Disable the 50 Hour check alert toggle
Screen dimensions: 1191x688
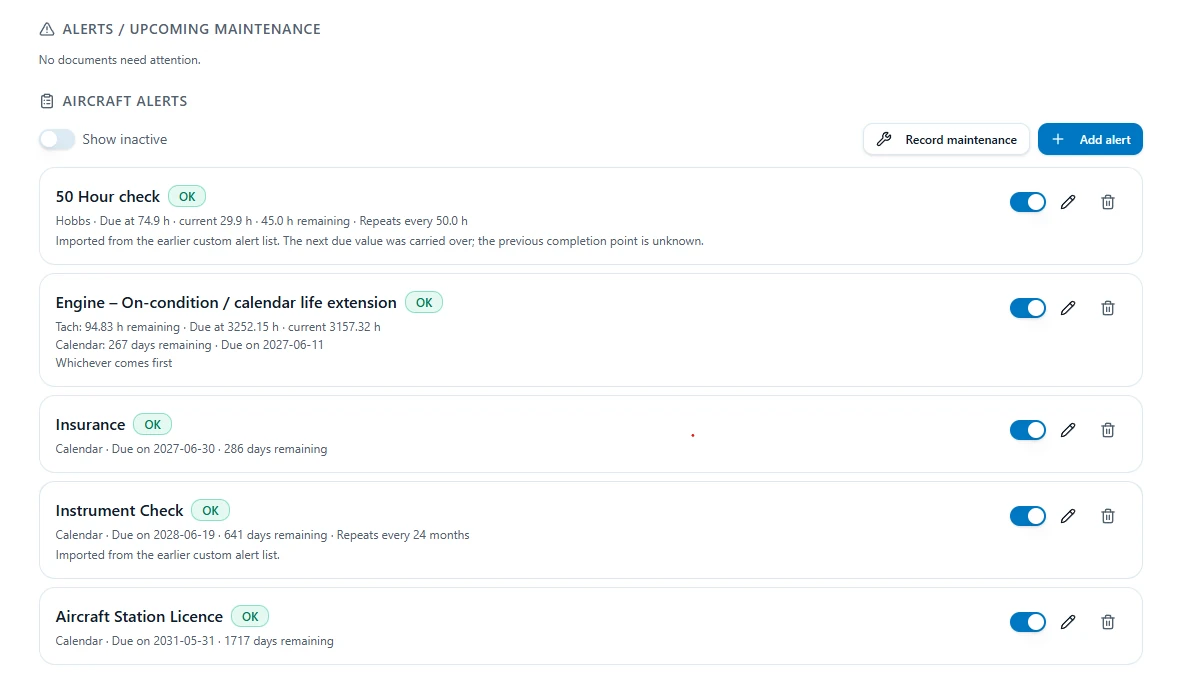pyautogui.click(x=1028, y=202)
